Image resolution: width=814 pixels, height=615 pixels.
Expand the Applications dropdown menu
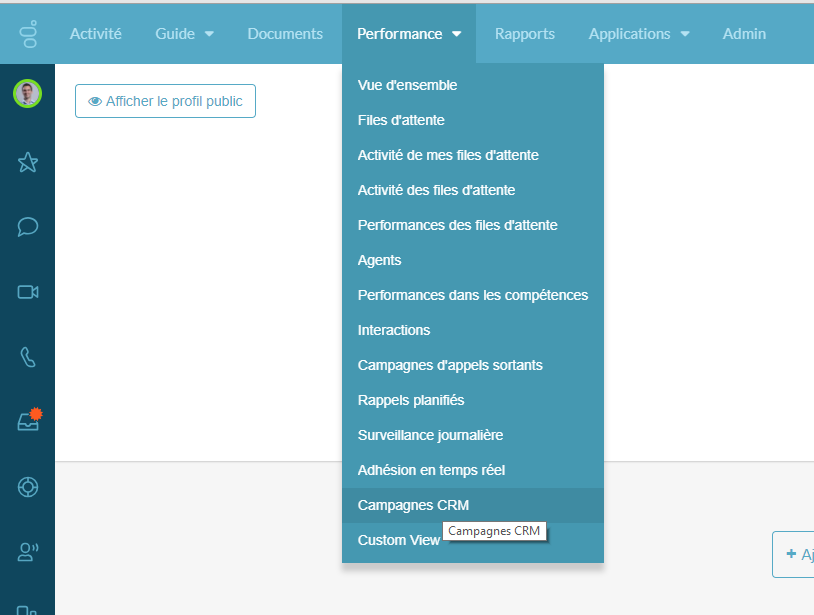click(x=638, y=34)
